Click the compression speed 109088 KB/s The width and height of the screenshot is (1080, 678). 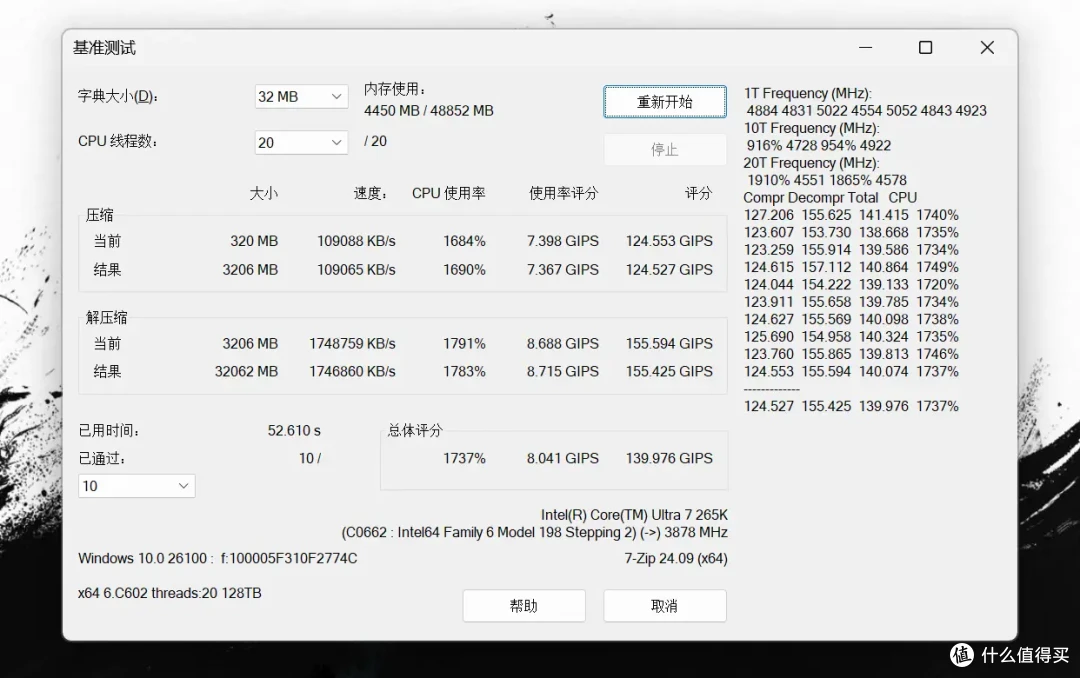pos(356,241)
